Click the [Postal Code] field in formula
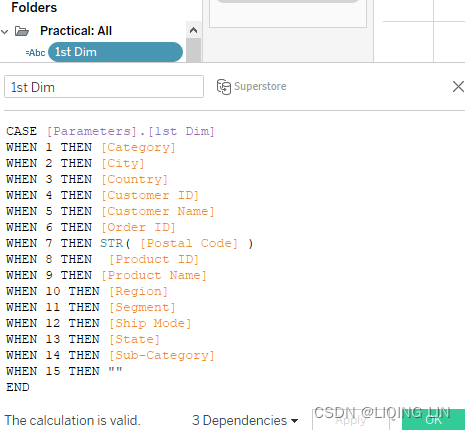 pos(189,243)
